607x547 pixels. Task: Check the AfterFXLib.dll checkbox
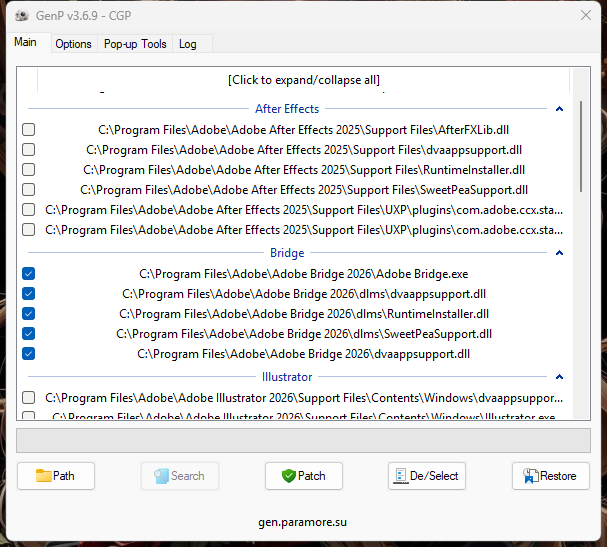pyautogui.click(x=29, y=129)
